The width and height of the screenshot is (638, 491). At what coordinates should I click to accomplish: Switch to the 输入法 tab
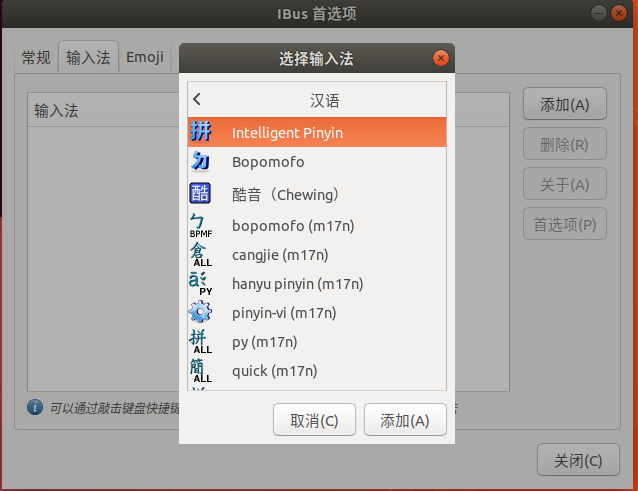coord(88,57)
